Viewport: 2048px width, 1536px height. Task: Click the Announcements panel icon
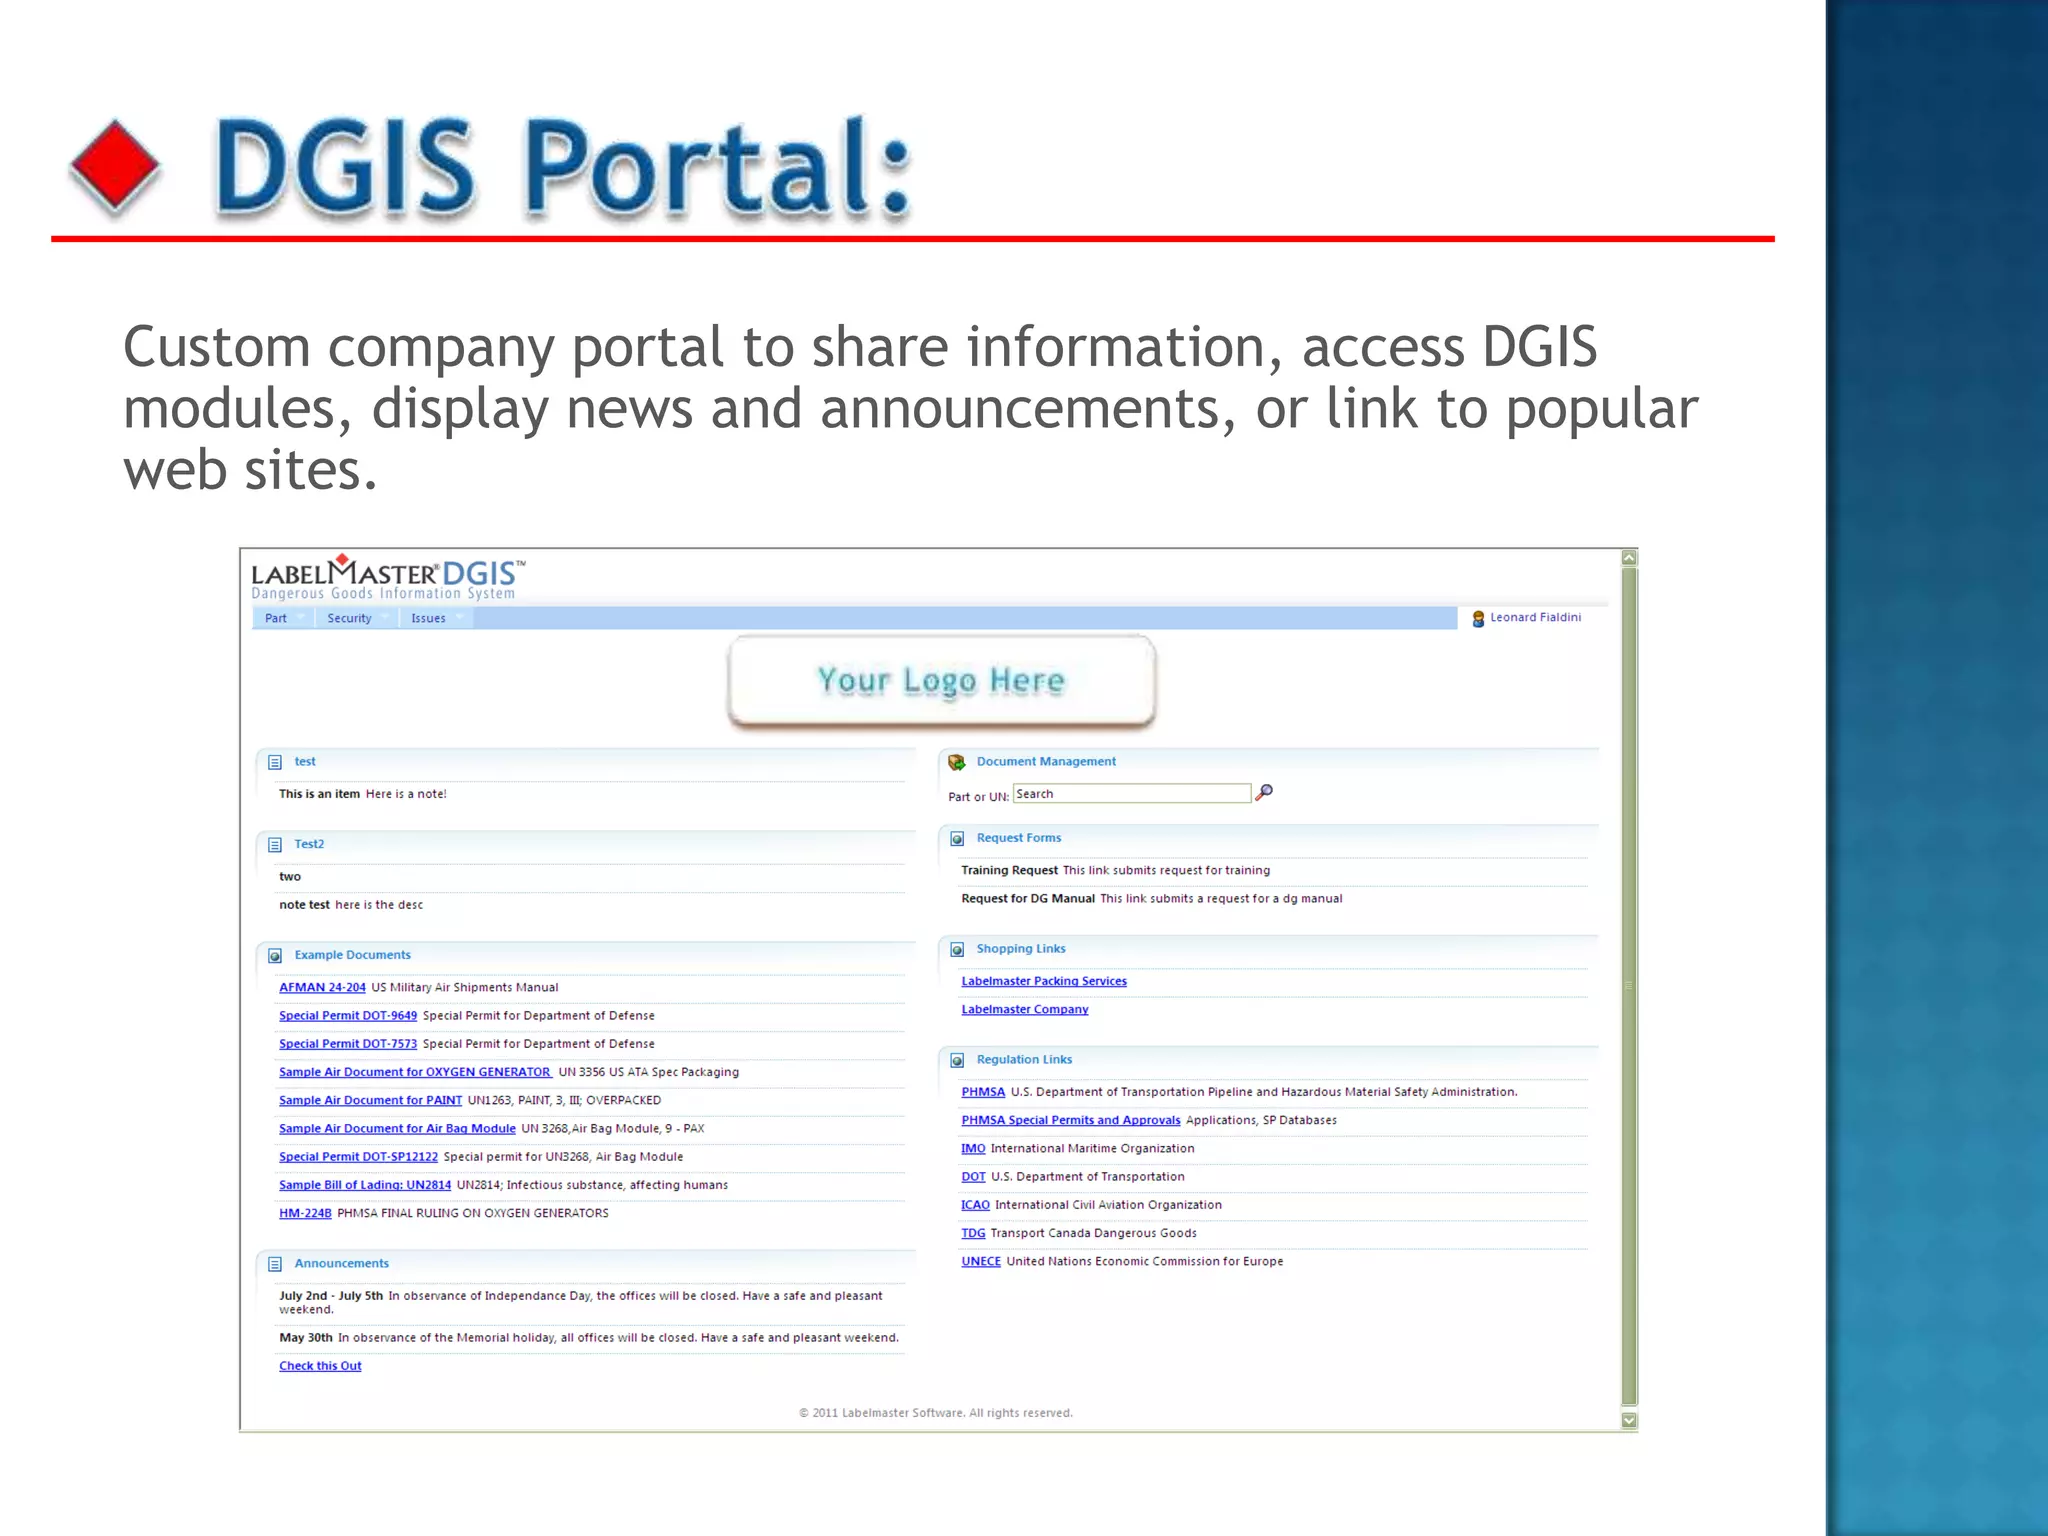click(275, 1265)
